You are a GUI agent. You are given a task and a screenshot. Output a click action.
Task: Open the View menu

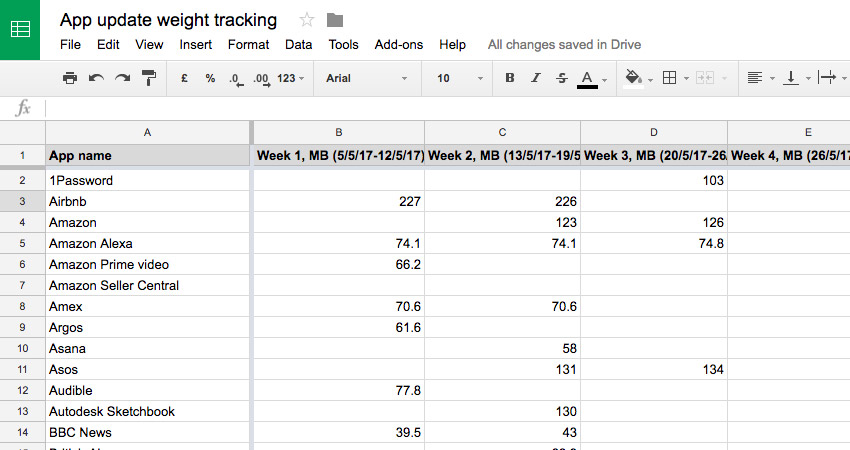pos(149,44)
